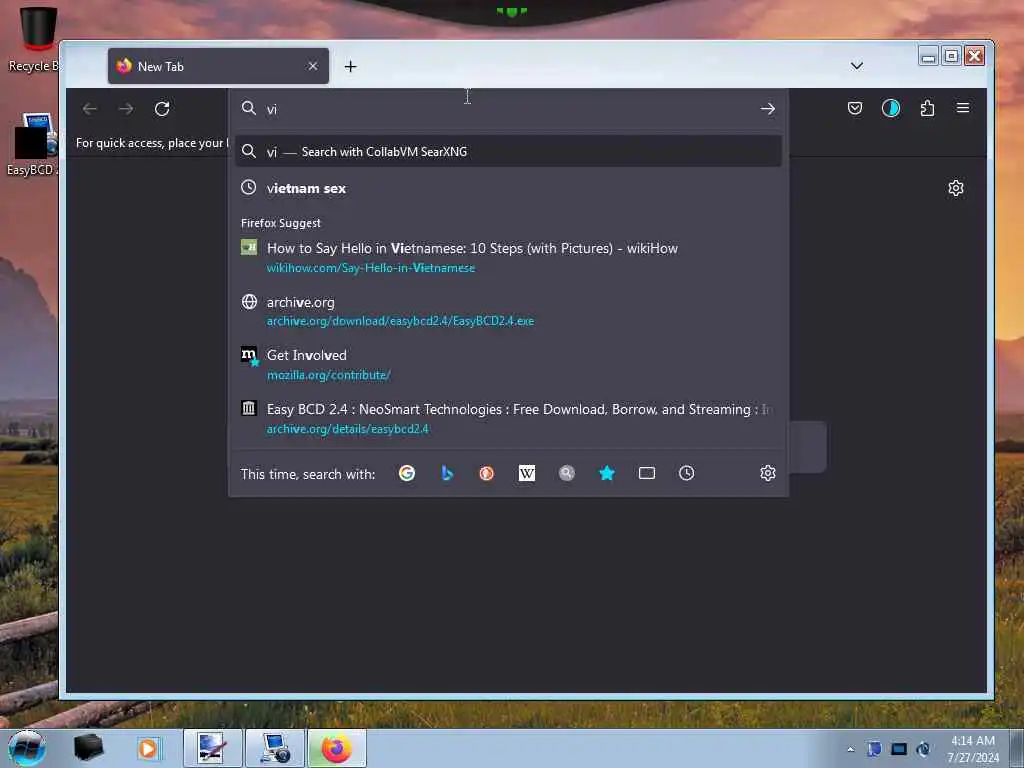Click the half-moon extension icon in toolbar
This screenshot has height=768, width=1024.
pos(891,108)
